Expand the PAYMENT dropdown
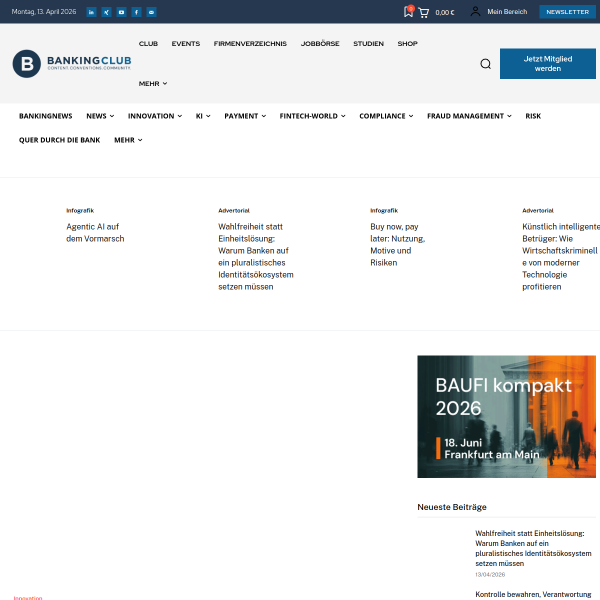 pyautogui.click(x=245, y=116)
